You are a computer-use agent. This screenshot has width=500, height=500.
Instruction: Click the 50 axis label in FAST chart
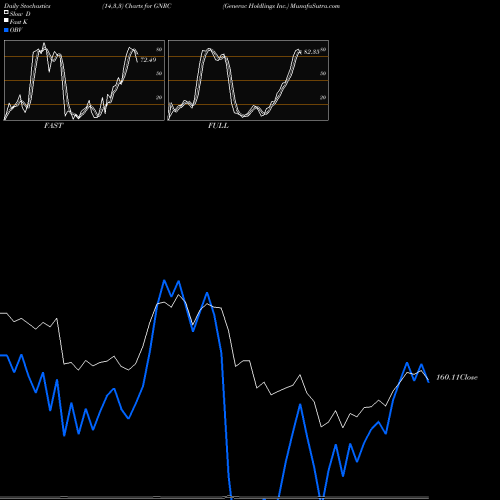pos(159,73)
